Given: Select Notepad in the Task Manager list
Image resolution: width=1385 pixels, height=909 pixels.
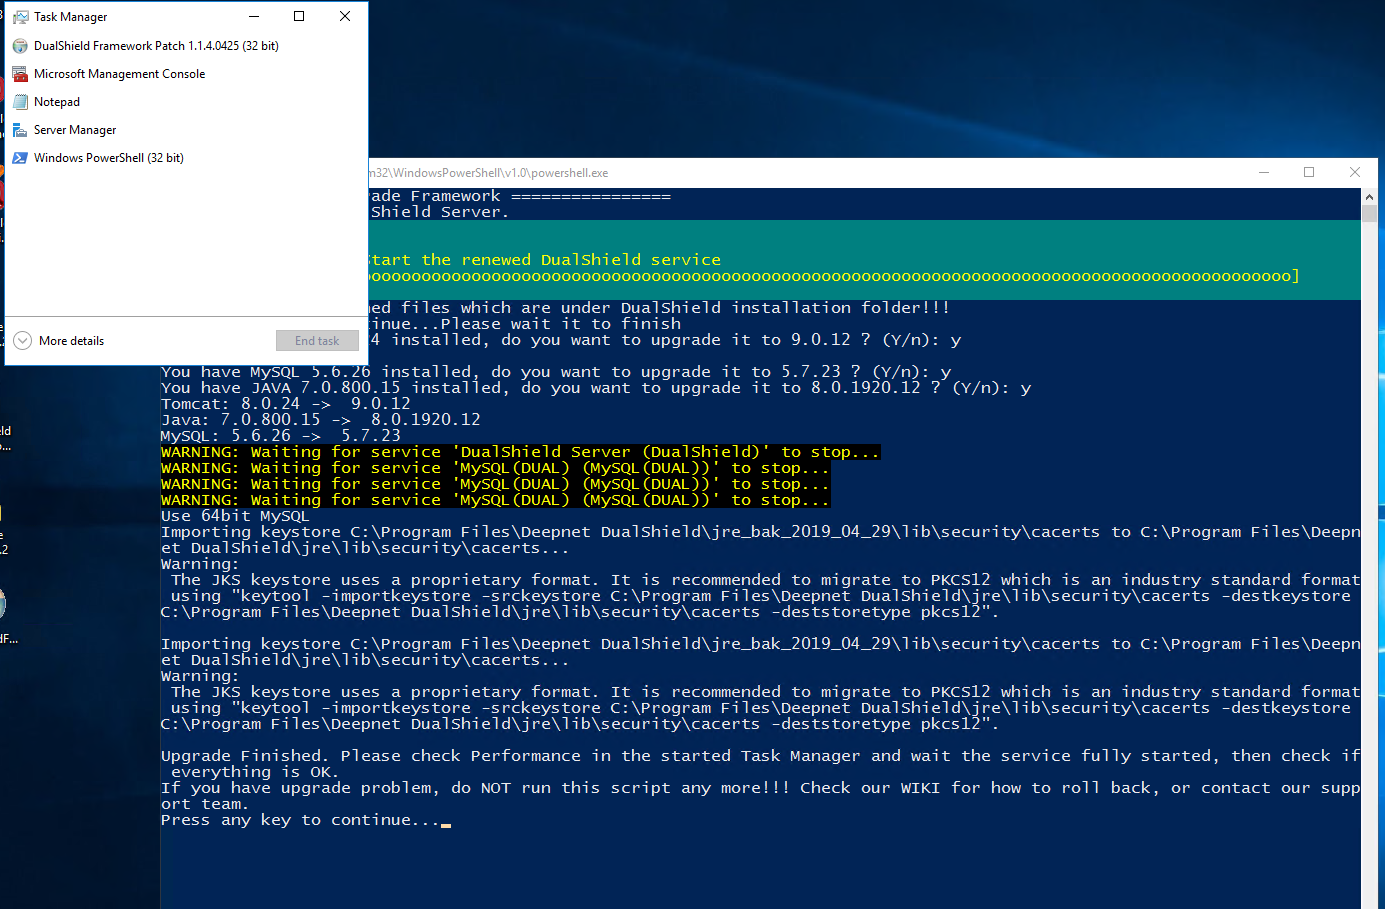Looking at the screenshot, I should (57, 102).
